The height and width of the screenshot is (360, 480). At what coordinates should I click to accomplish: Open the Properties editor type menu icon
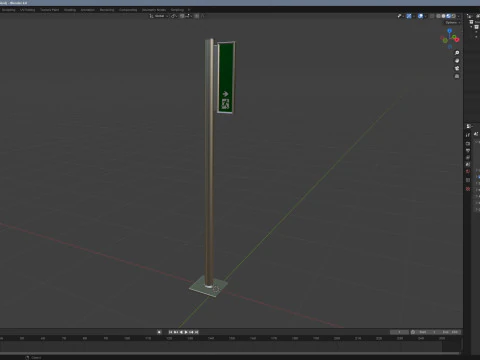point(469,126)
